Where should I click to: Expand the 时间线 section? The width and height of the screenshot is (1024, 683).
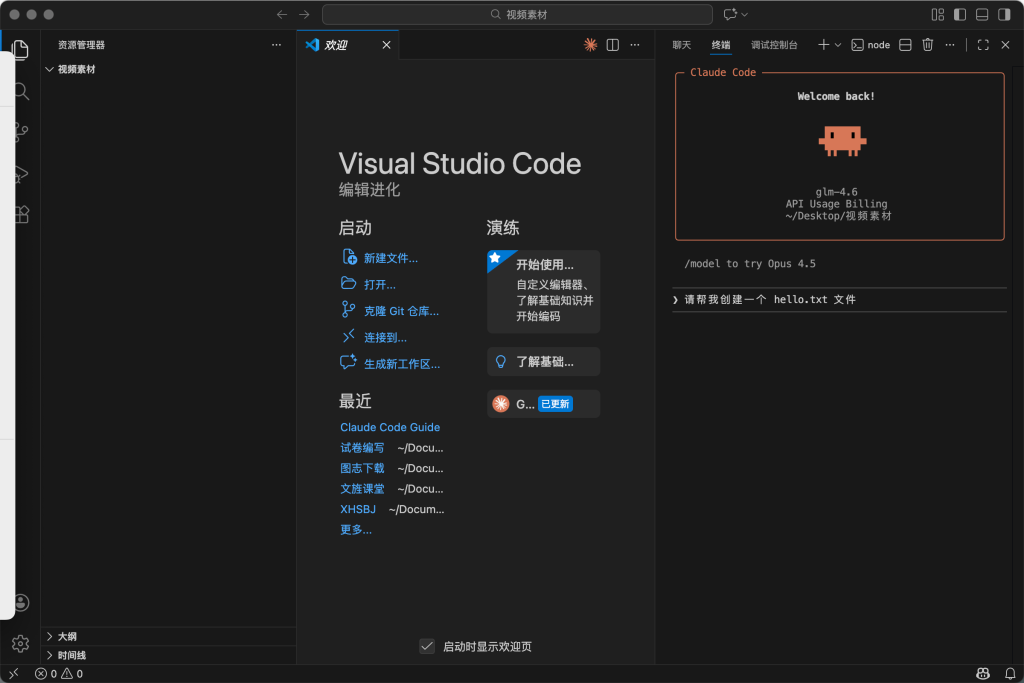[71, 655]
